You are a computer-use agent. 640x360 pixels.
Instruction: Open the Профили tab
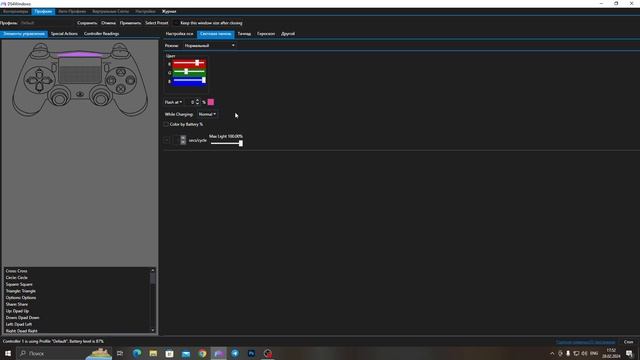43,11
